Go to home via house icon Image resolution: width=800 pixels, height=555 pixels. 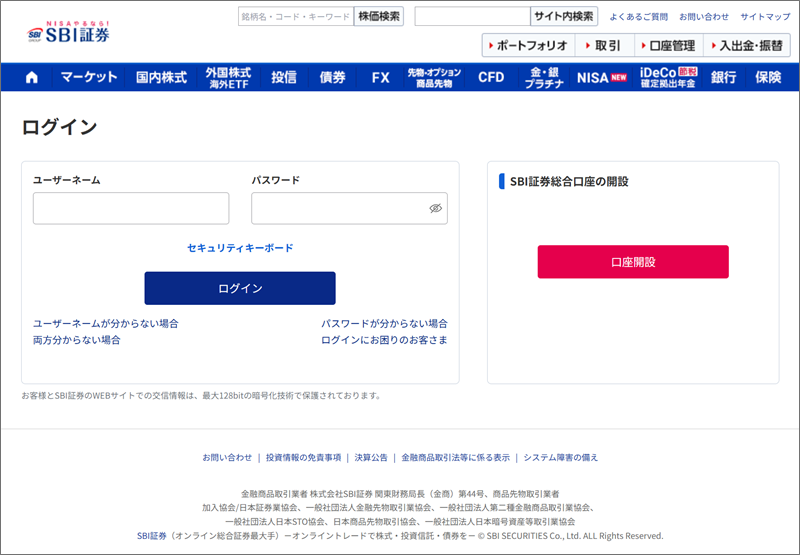tap(32, 77)
